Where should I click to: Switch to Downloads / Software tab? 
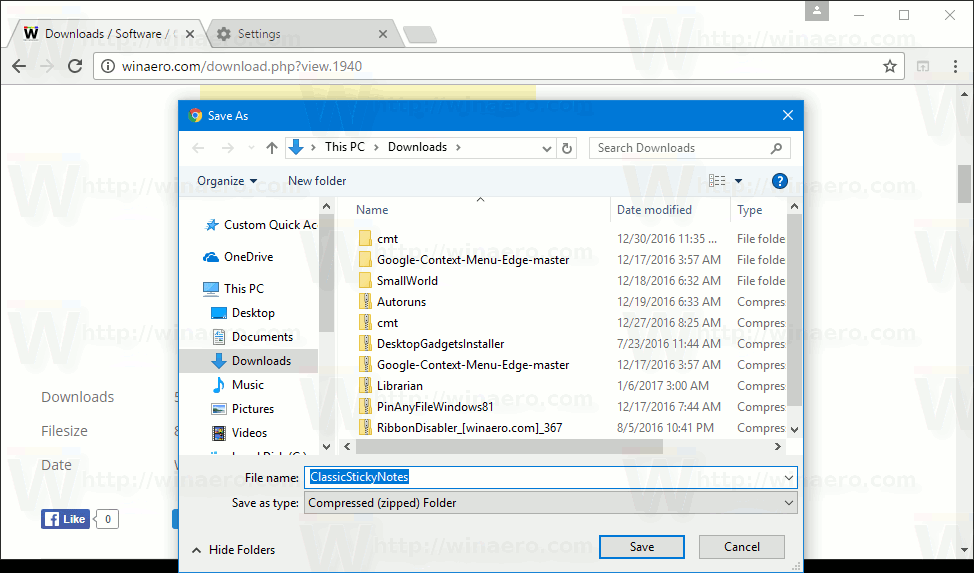(109, 34)
